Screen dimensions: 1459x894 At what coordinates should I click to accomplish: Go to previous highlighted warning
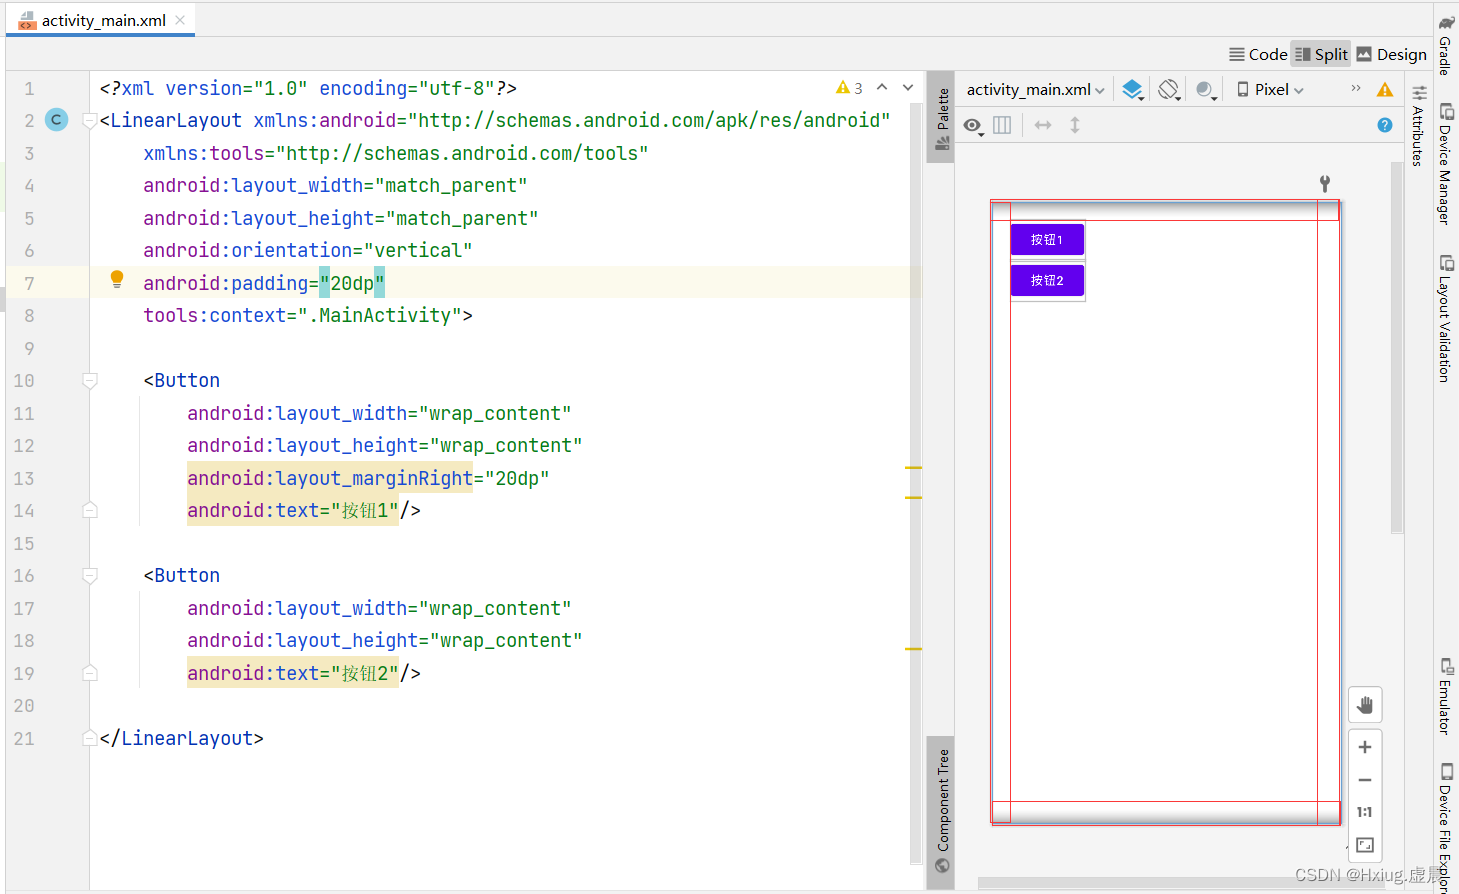click(882, 88)
